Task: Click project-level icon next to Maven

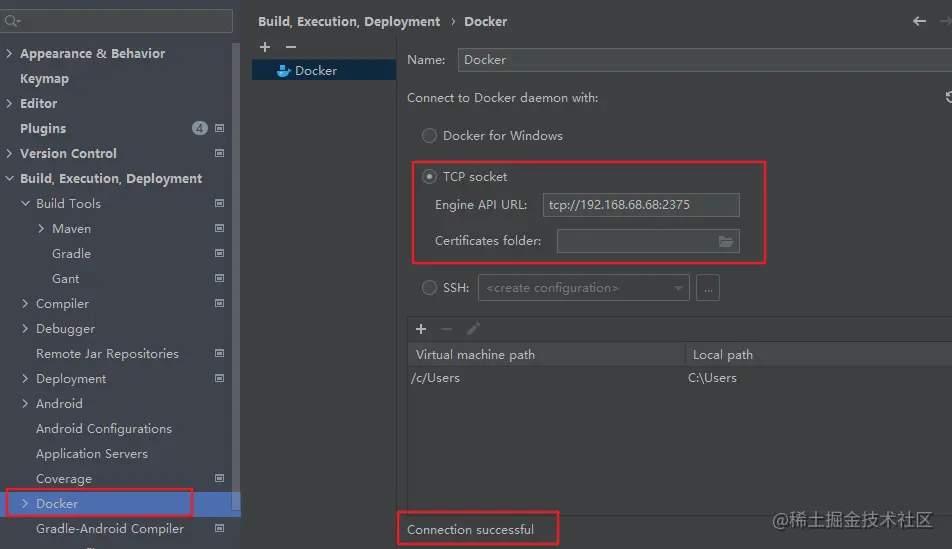Action: (220, 228)
